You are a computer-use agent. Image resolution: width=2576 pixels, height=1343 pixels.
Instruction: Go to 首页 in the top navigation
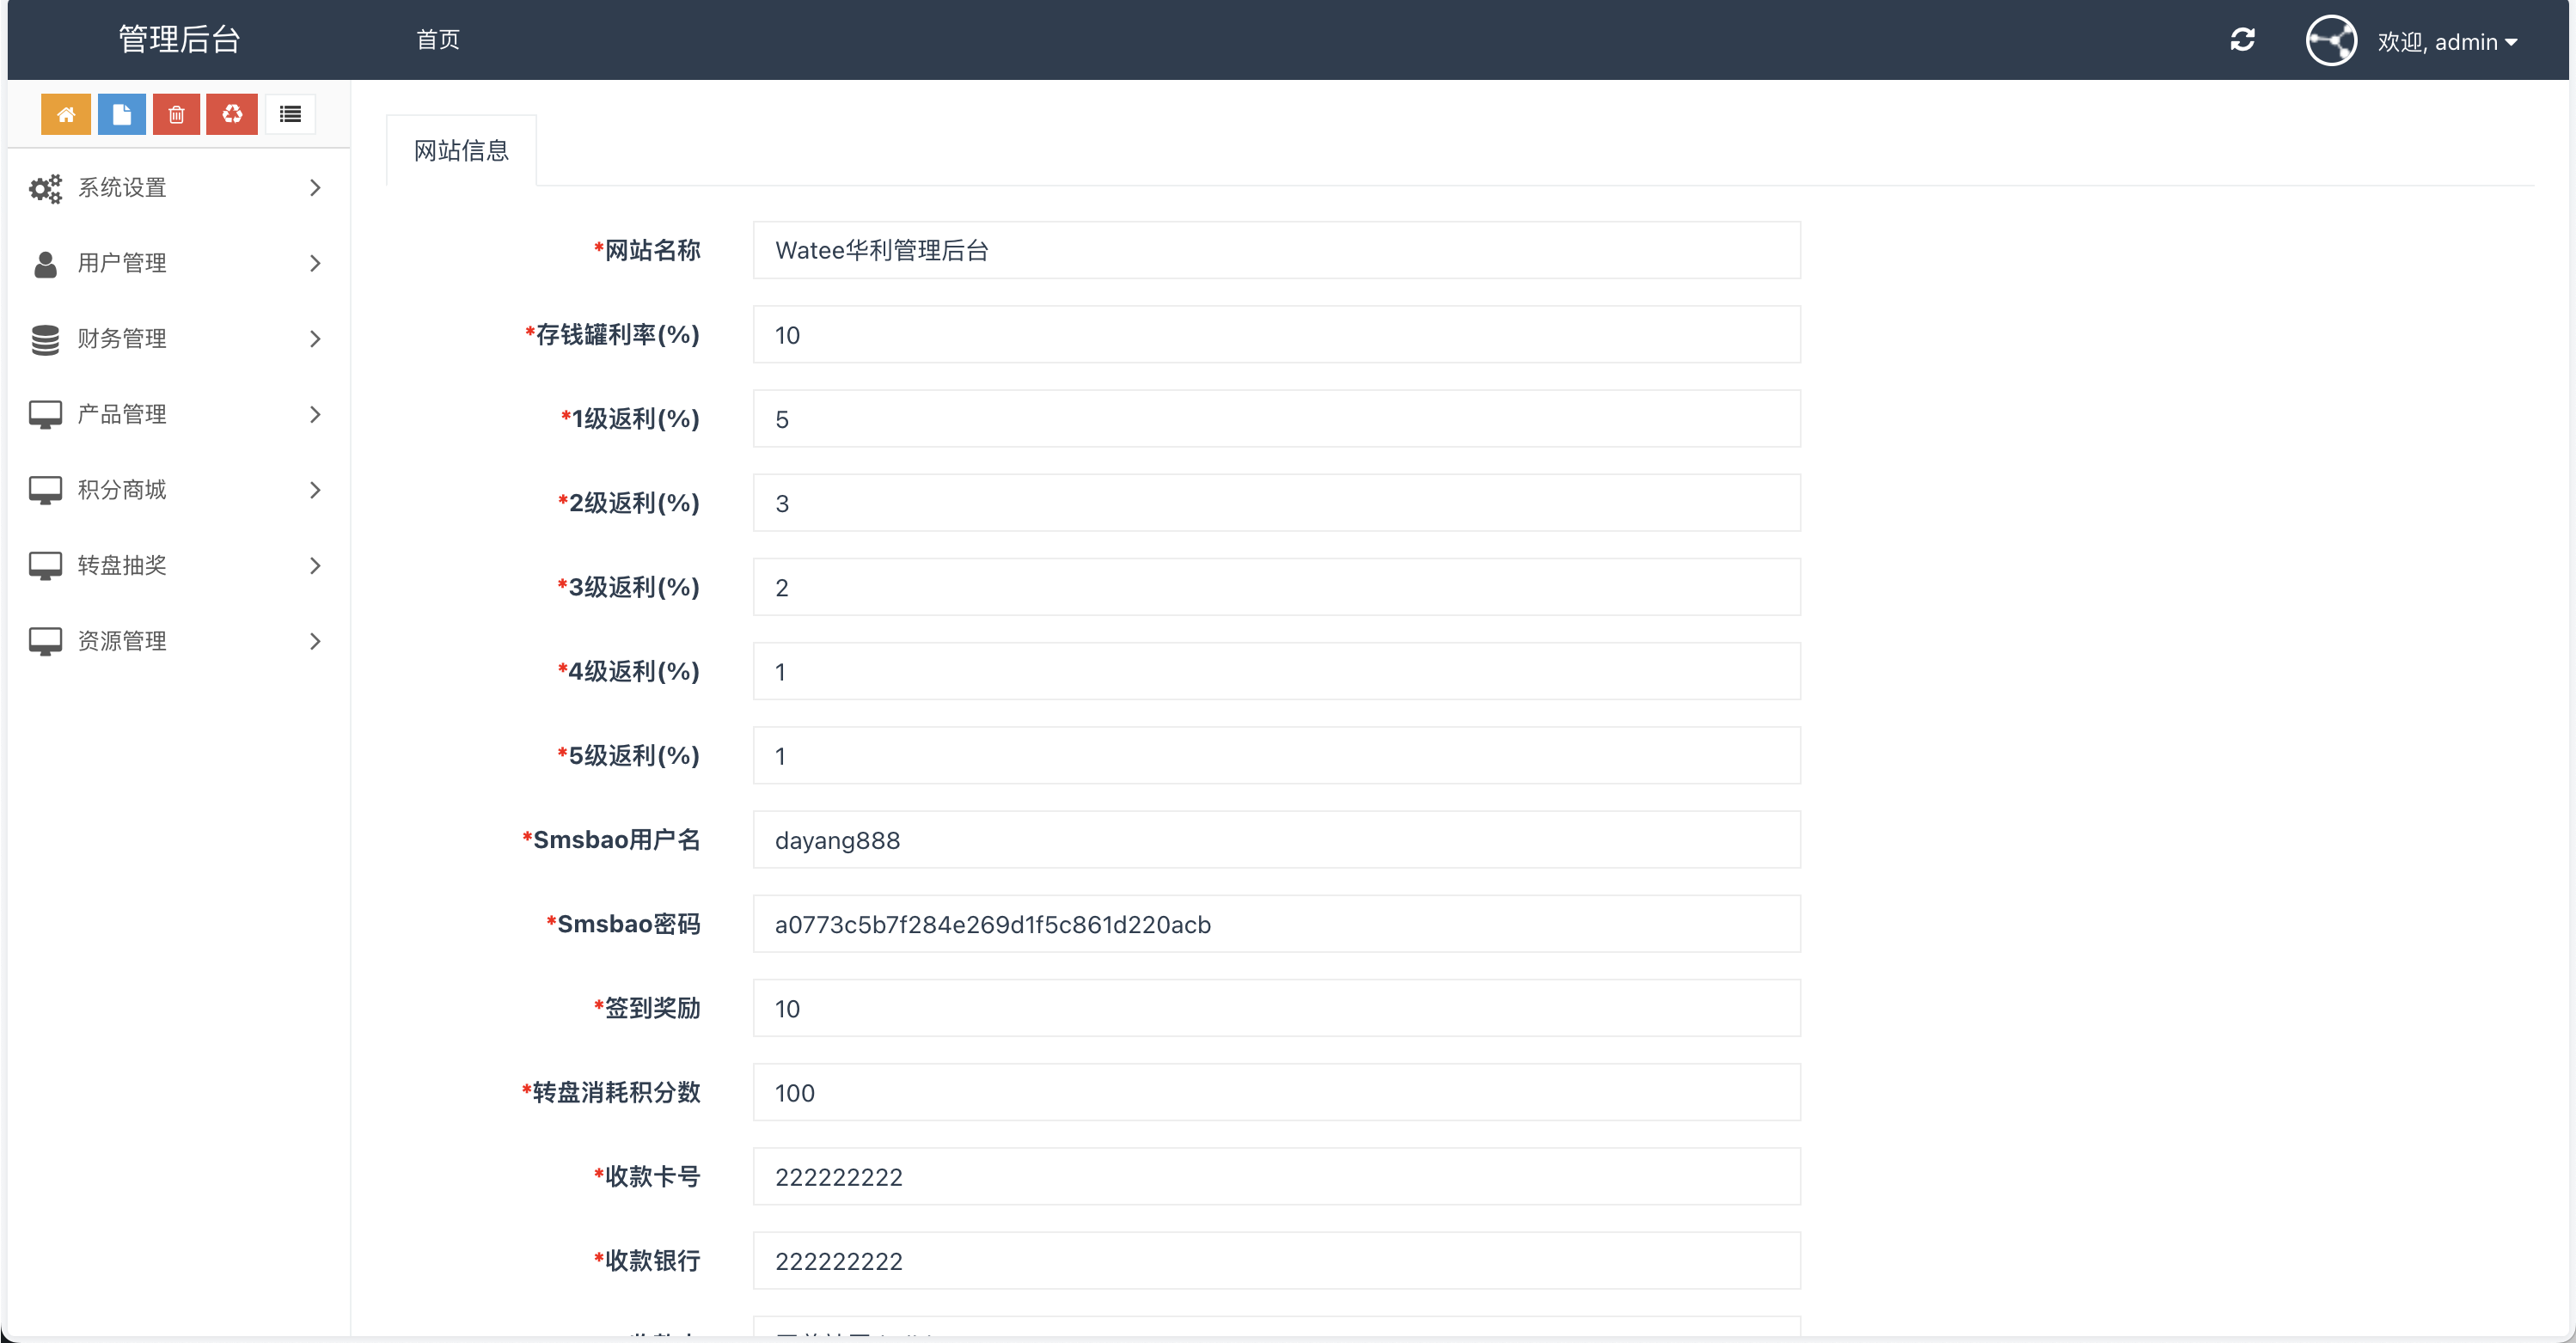(438, 40)
